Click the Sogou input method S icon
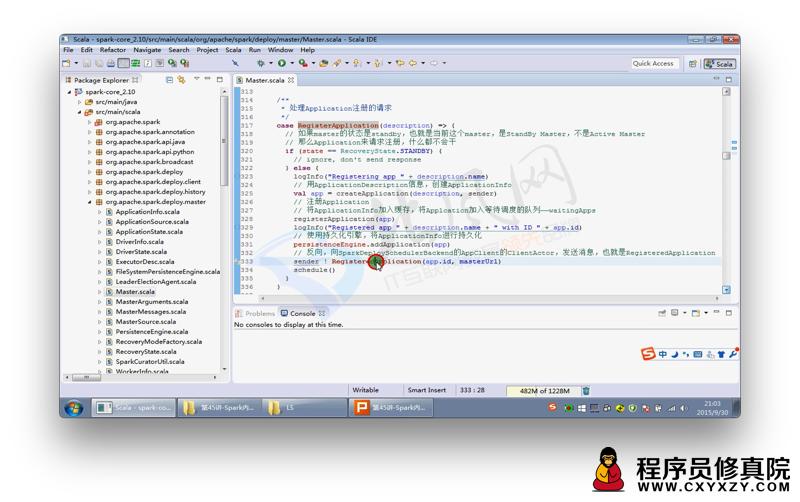Viewport: 800px width, 502px height. pos(648,354)
